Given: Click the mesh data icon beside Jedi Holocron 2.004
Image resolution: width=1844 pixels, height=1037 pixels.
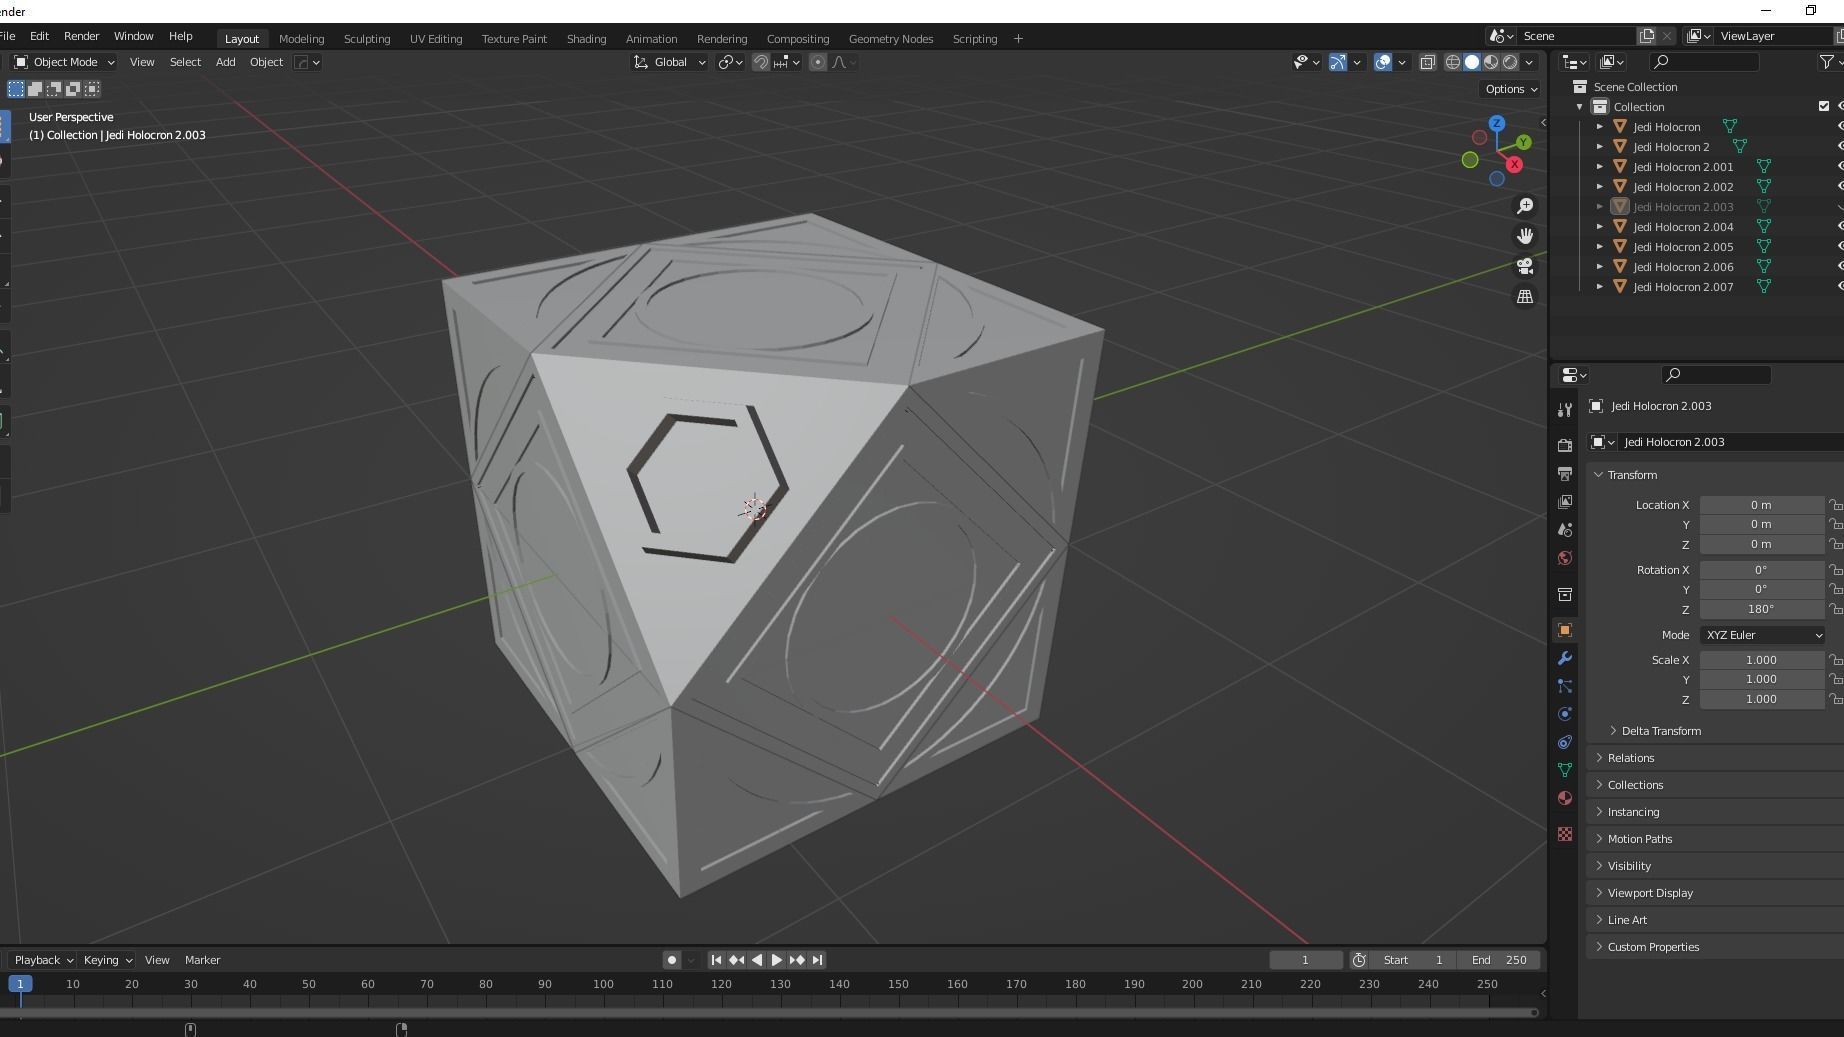Looking at the screenshot, I should (x=1765, y=227).
